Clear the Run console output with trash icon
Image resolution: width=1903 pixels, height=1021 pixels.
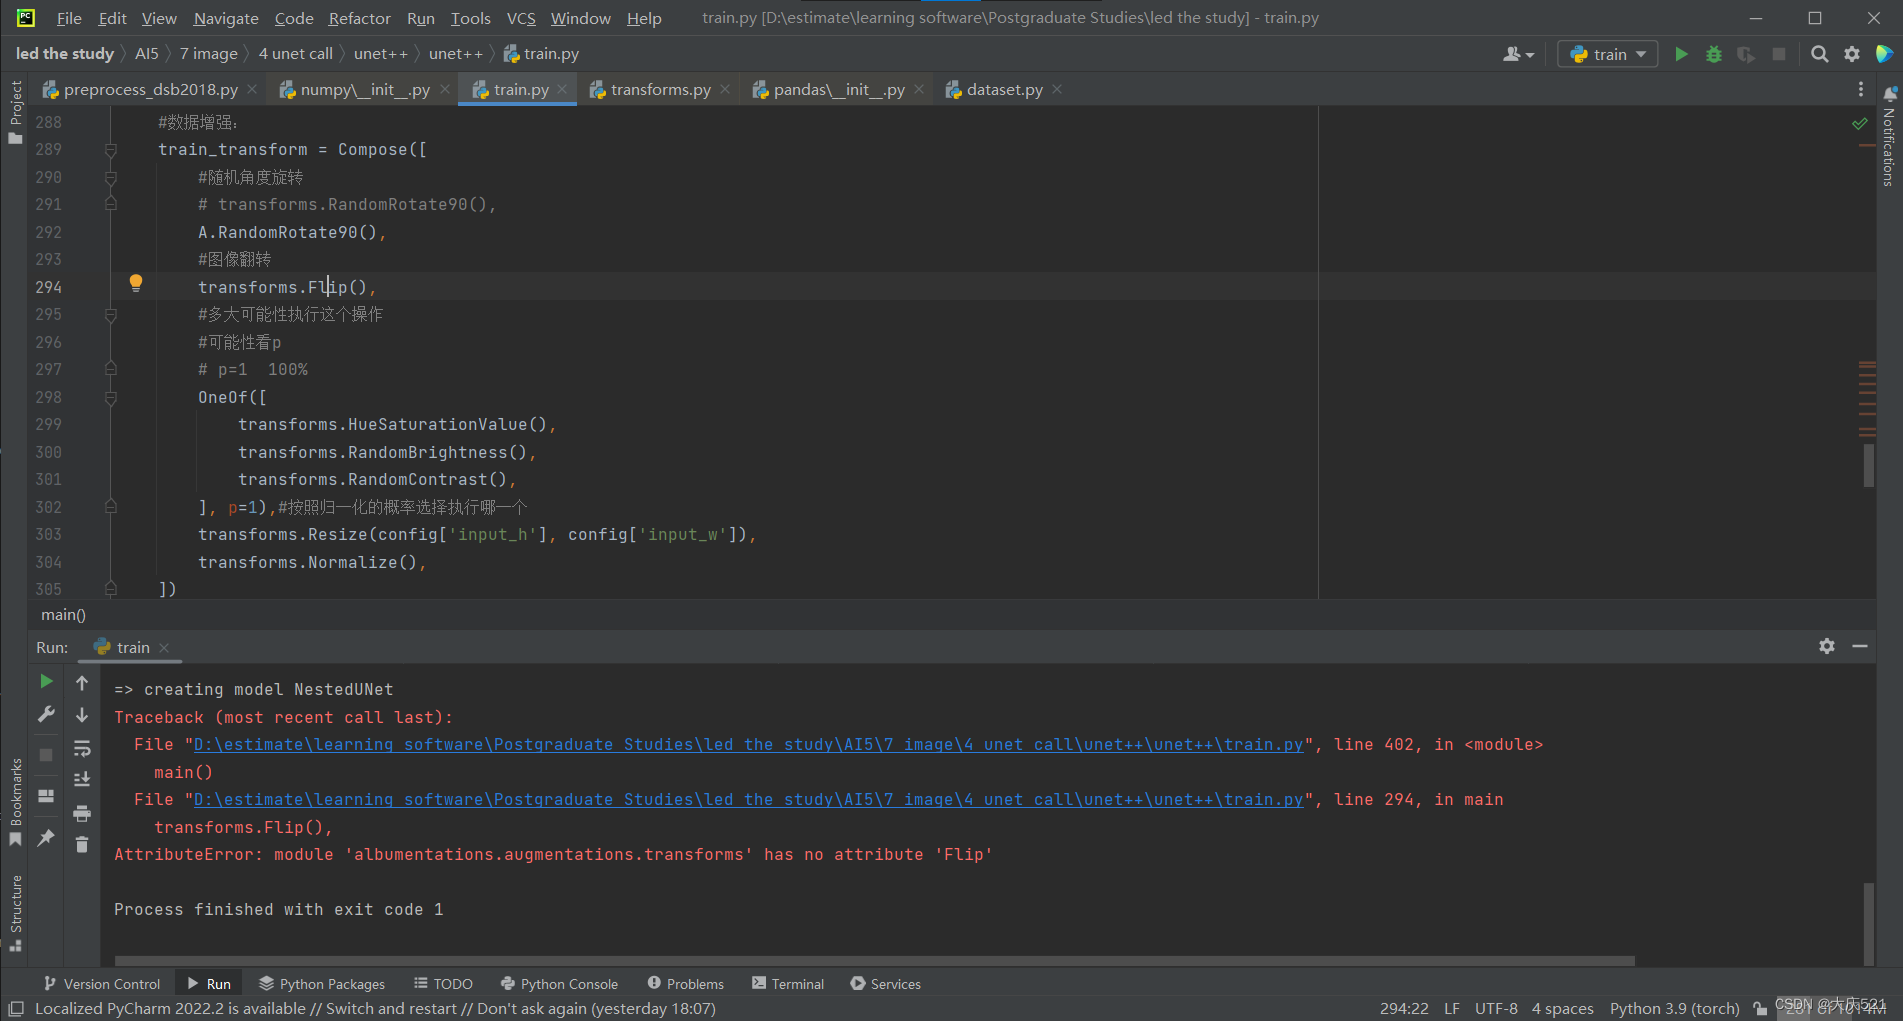(x=82, y=844)
